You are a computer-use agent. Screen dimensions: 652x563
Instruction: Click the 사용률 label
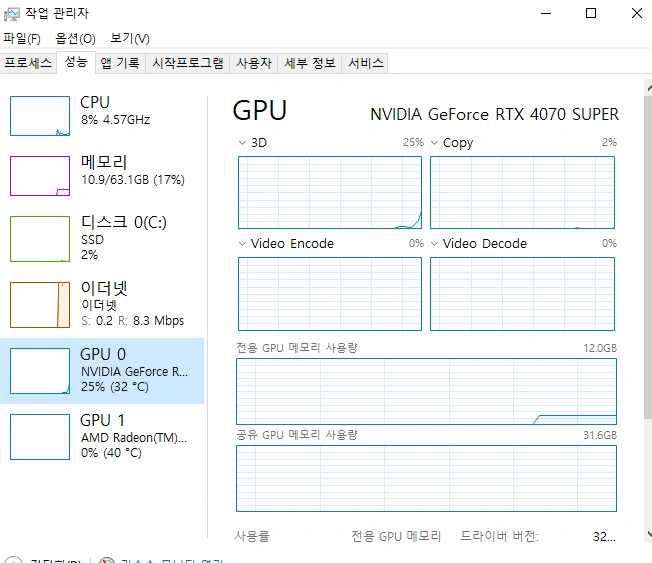point(252,536)
